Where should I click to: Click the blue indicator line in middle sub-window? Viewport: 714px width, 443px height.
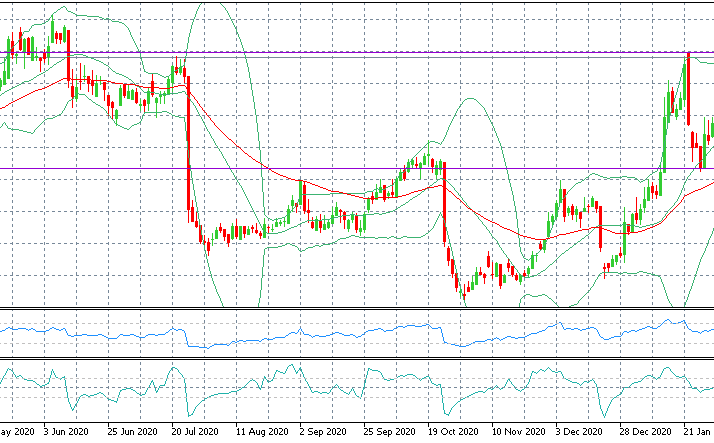(357, 335)
